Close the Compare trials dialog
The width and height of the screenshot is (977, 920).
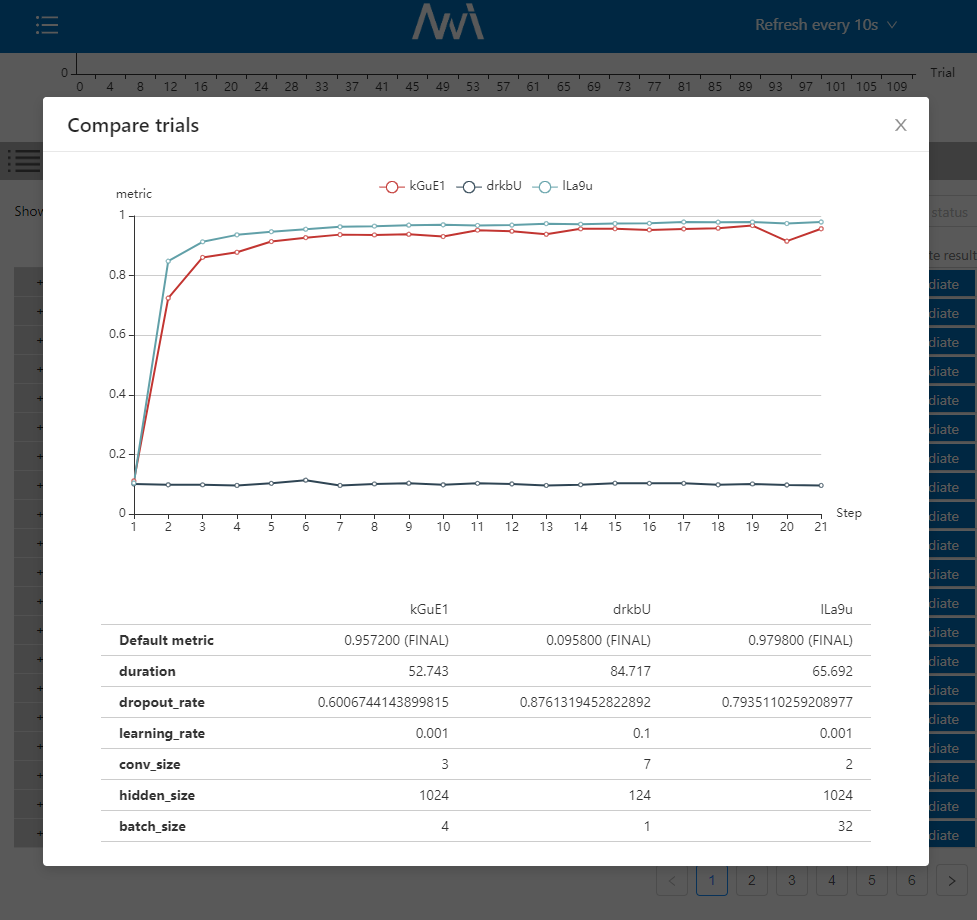tap(899, 125)
